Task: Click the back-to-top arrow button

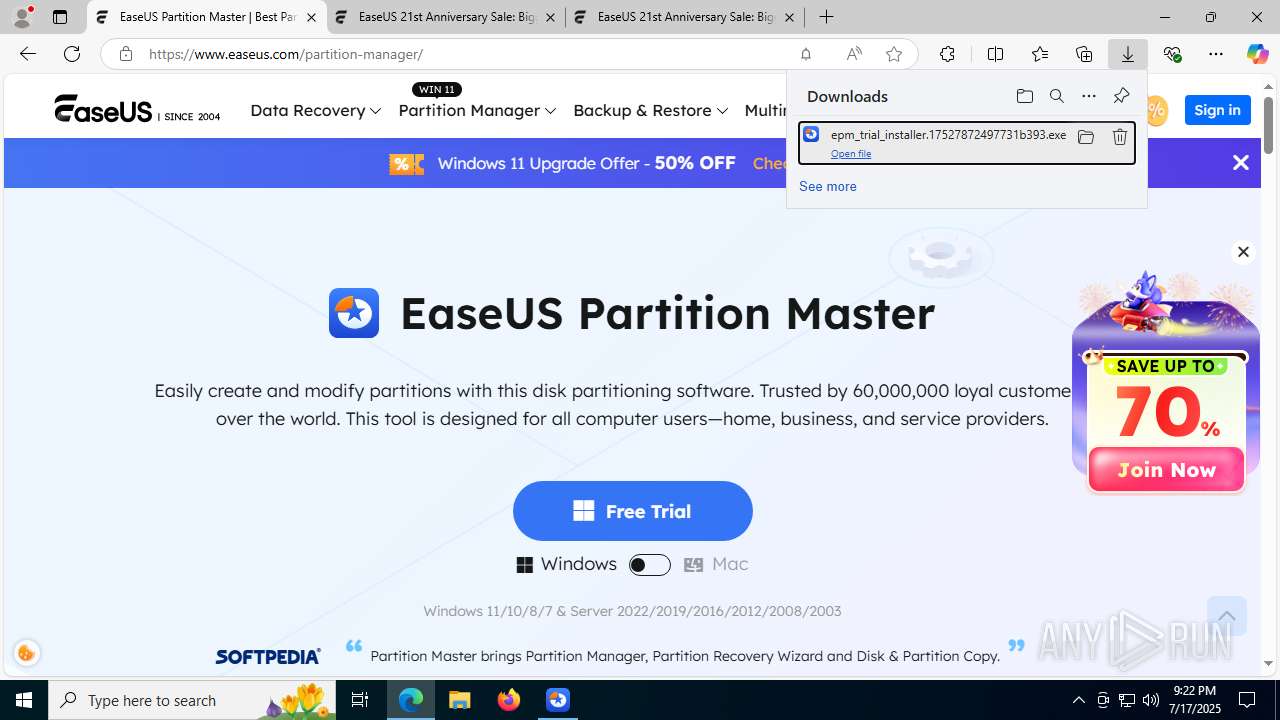Action: [1226, 616]
